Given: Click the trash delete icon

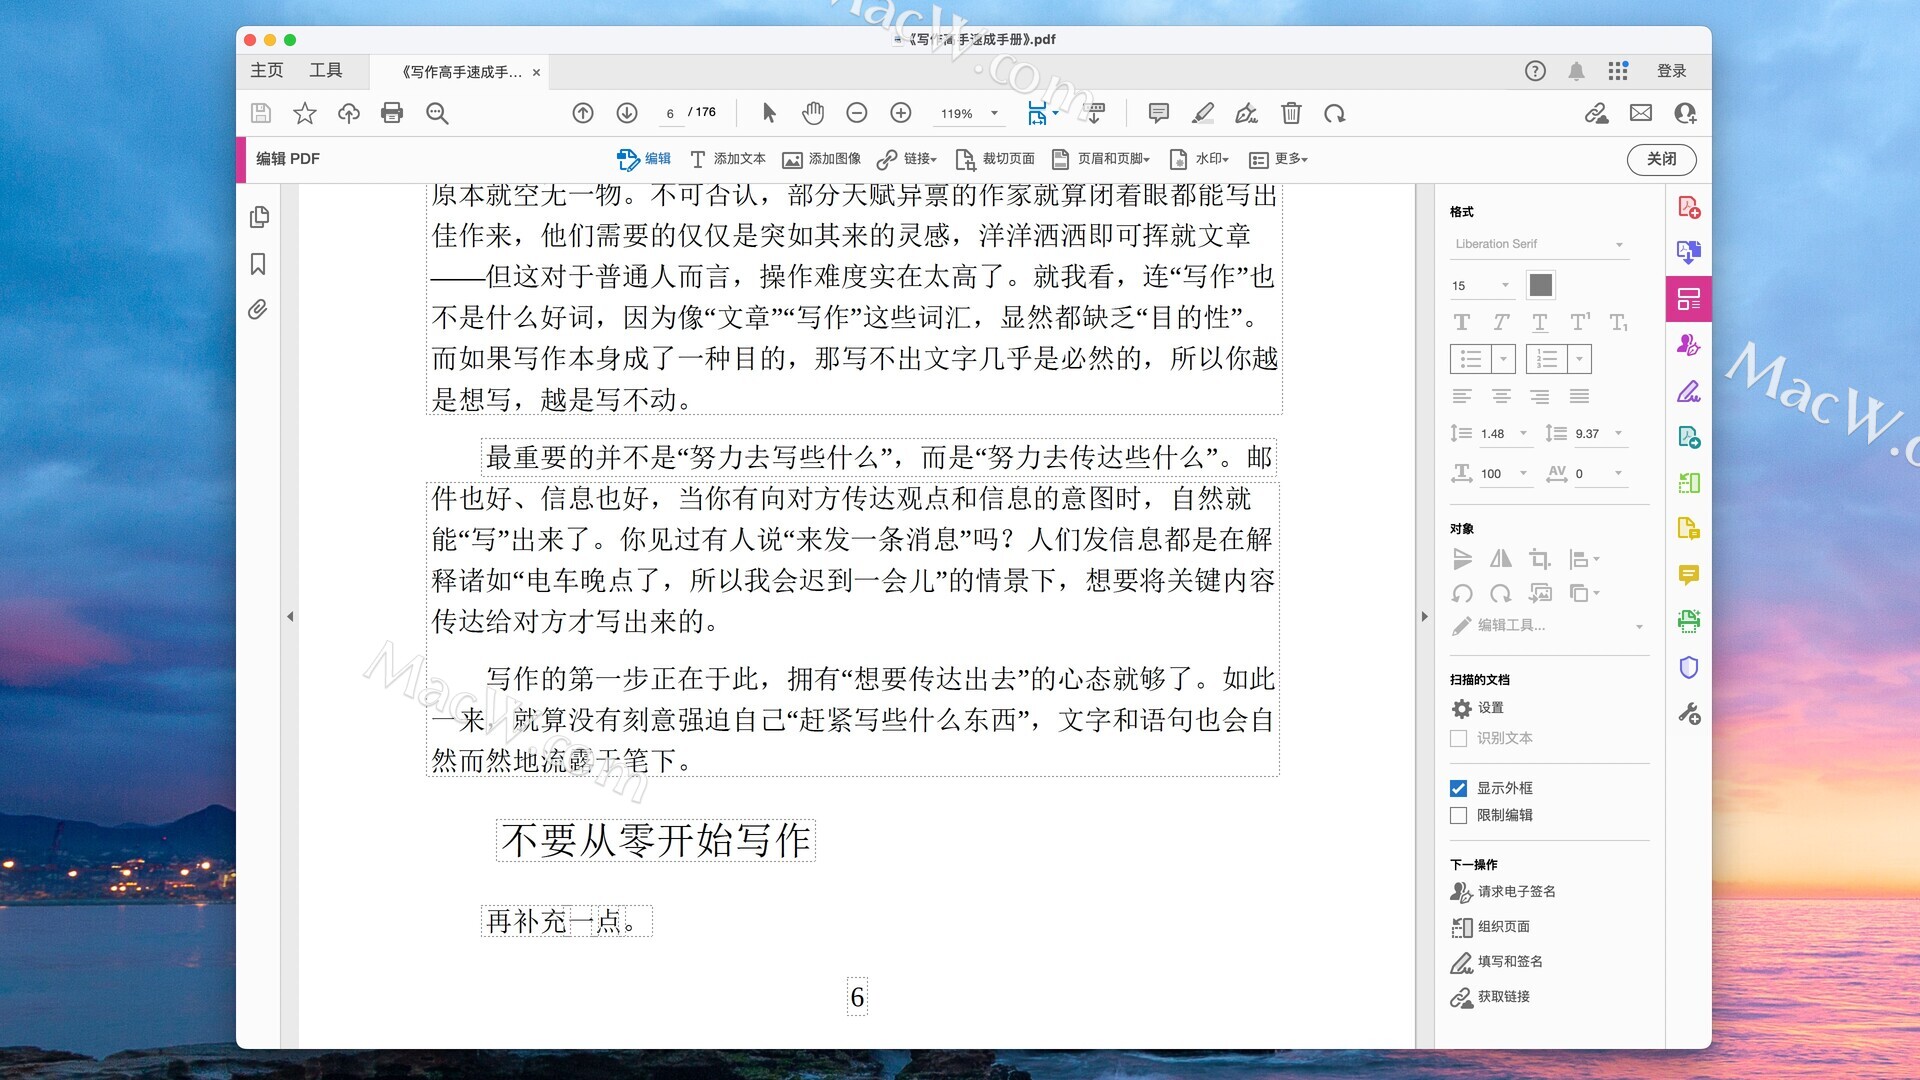Looking at the screenshot, I should [x=1291, y=113].
